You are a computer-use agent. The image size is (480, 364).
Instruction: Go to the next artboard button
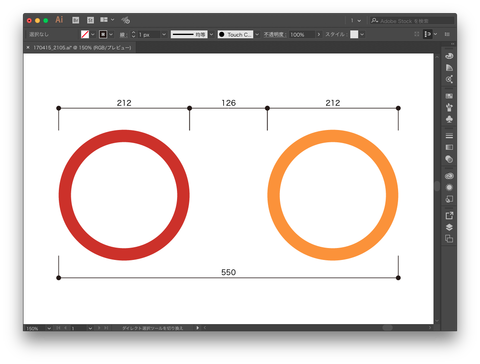[x=99, y=328]
